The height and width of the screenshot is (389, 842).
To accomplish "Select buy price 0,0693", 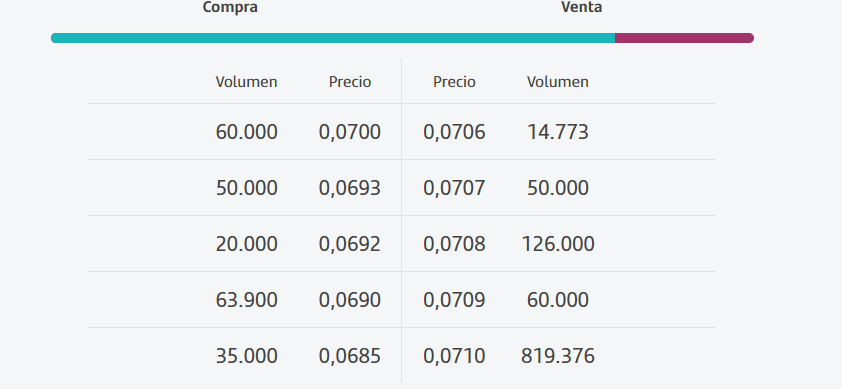I will tap(350, 188).
